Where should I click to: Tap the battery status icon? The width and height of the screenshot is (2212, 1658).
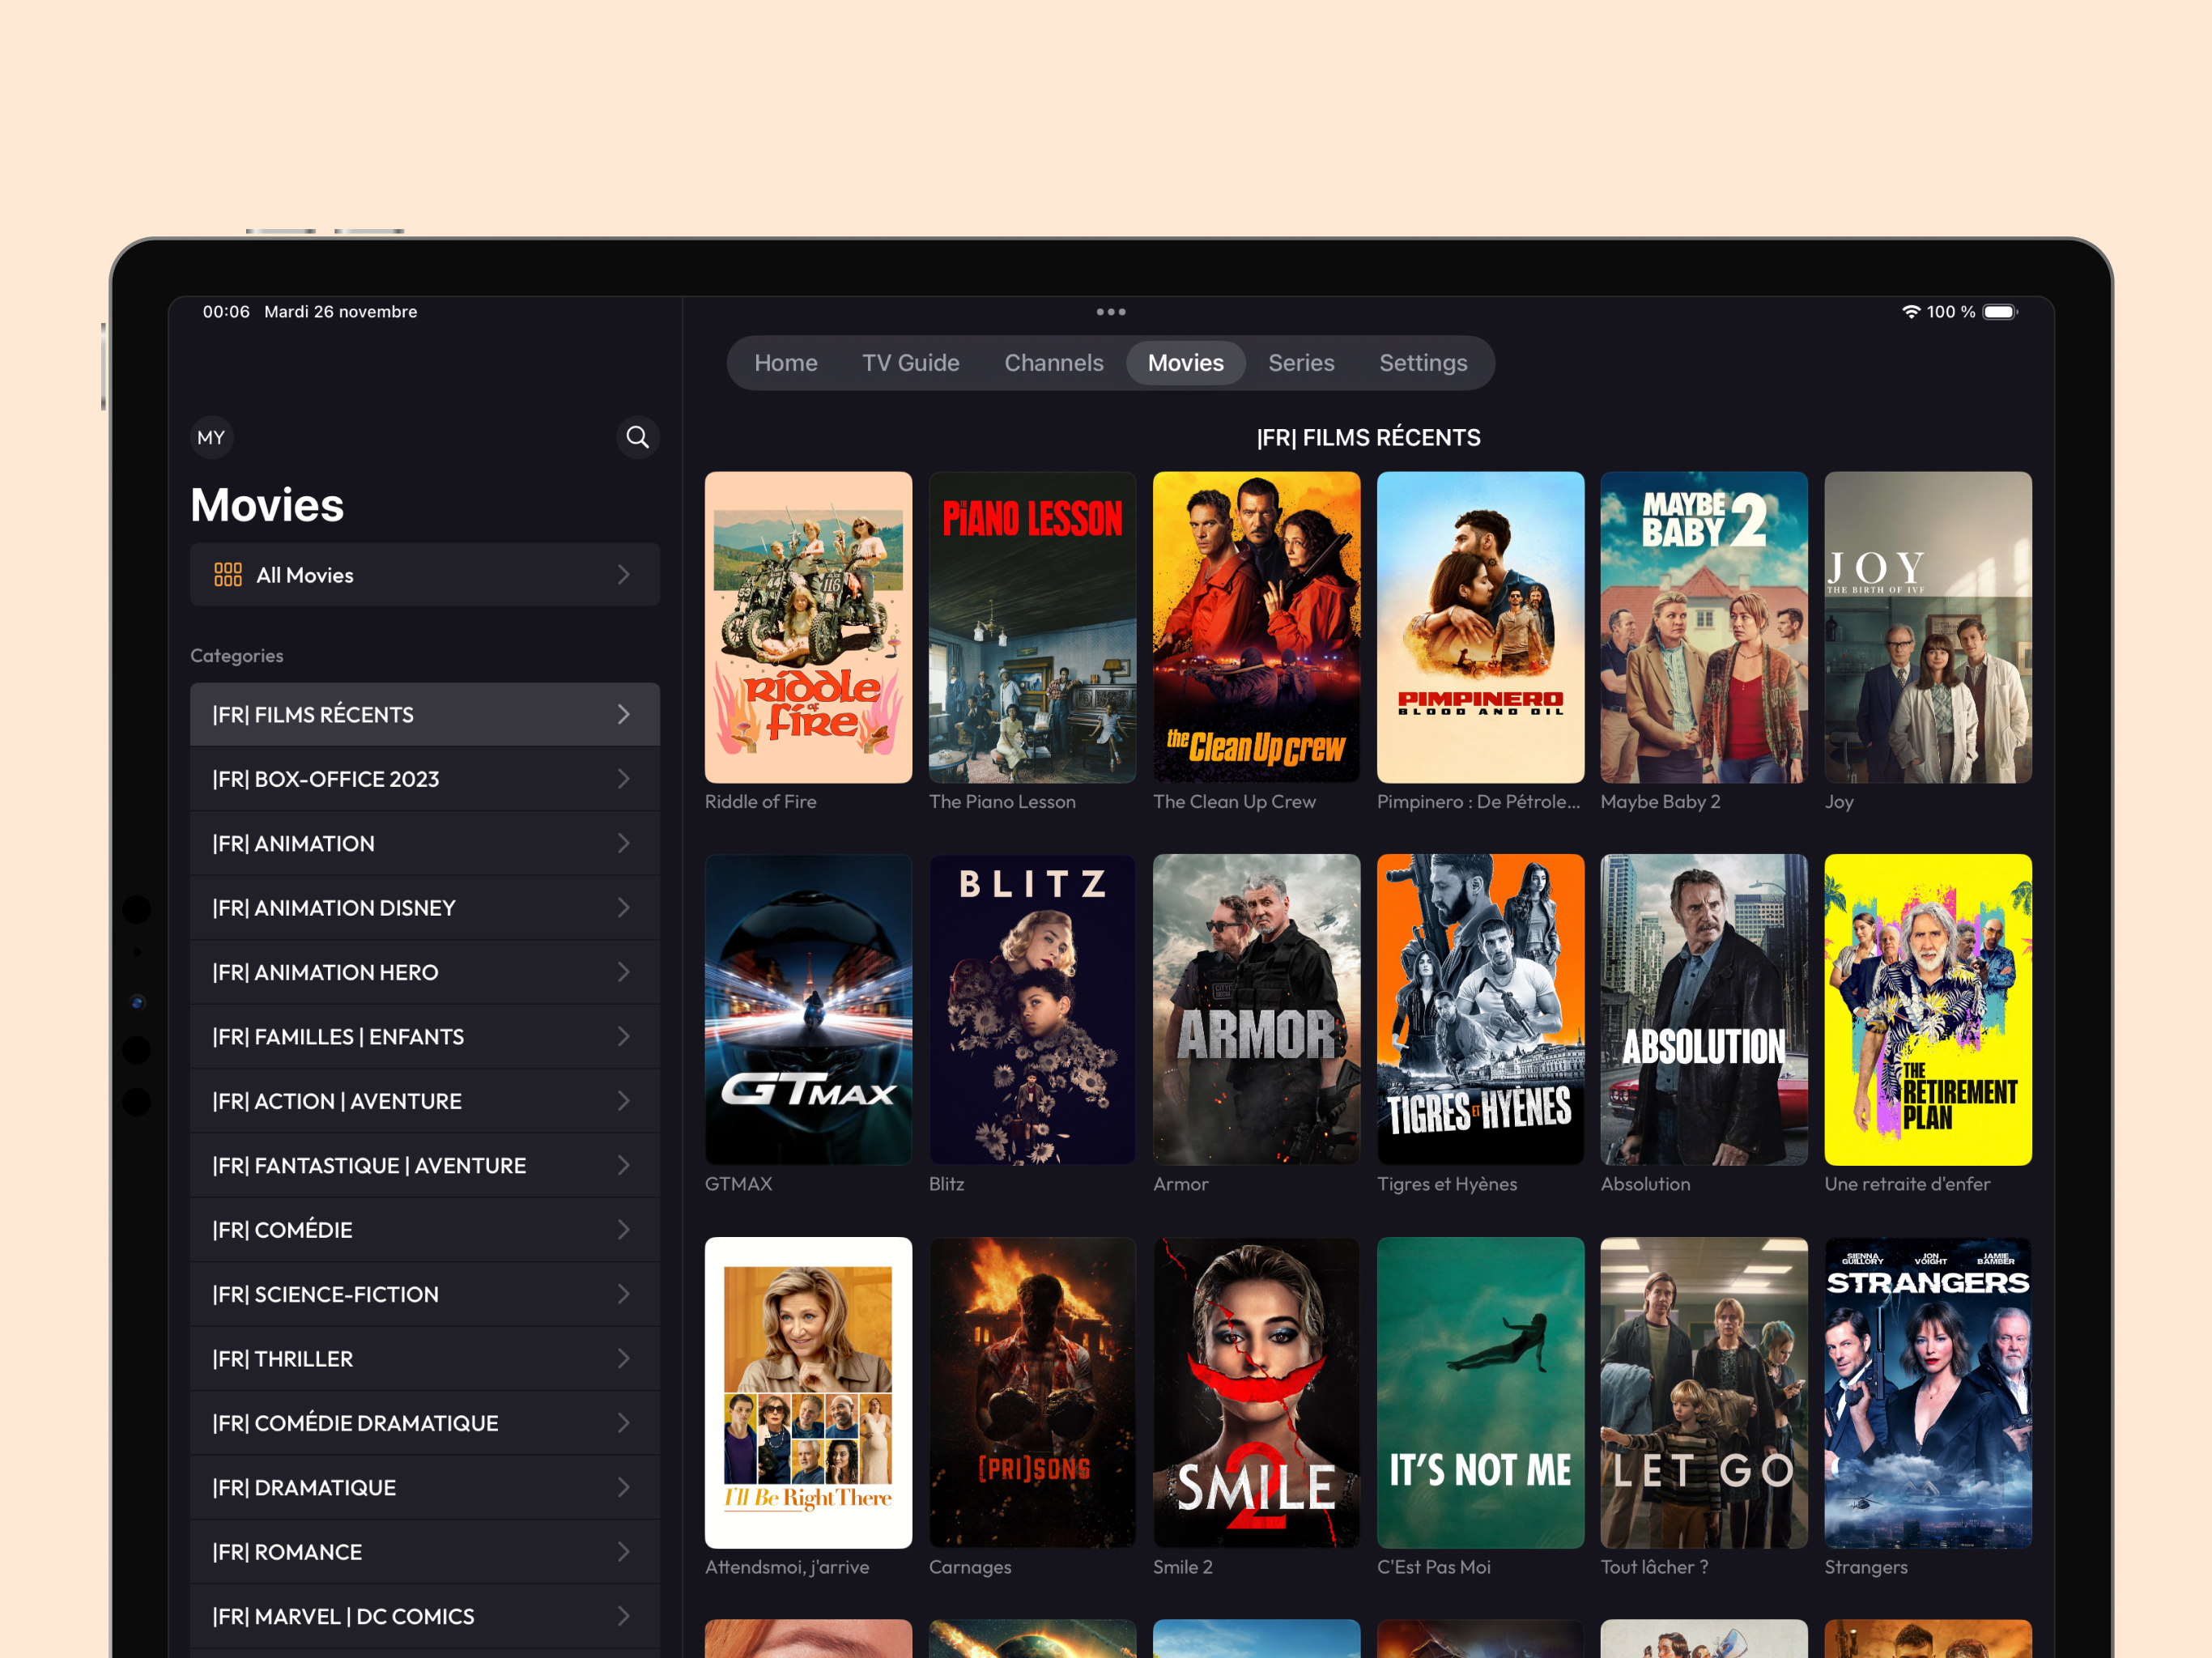(x=2000, y=312)
